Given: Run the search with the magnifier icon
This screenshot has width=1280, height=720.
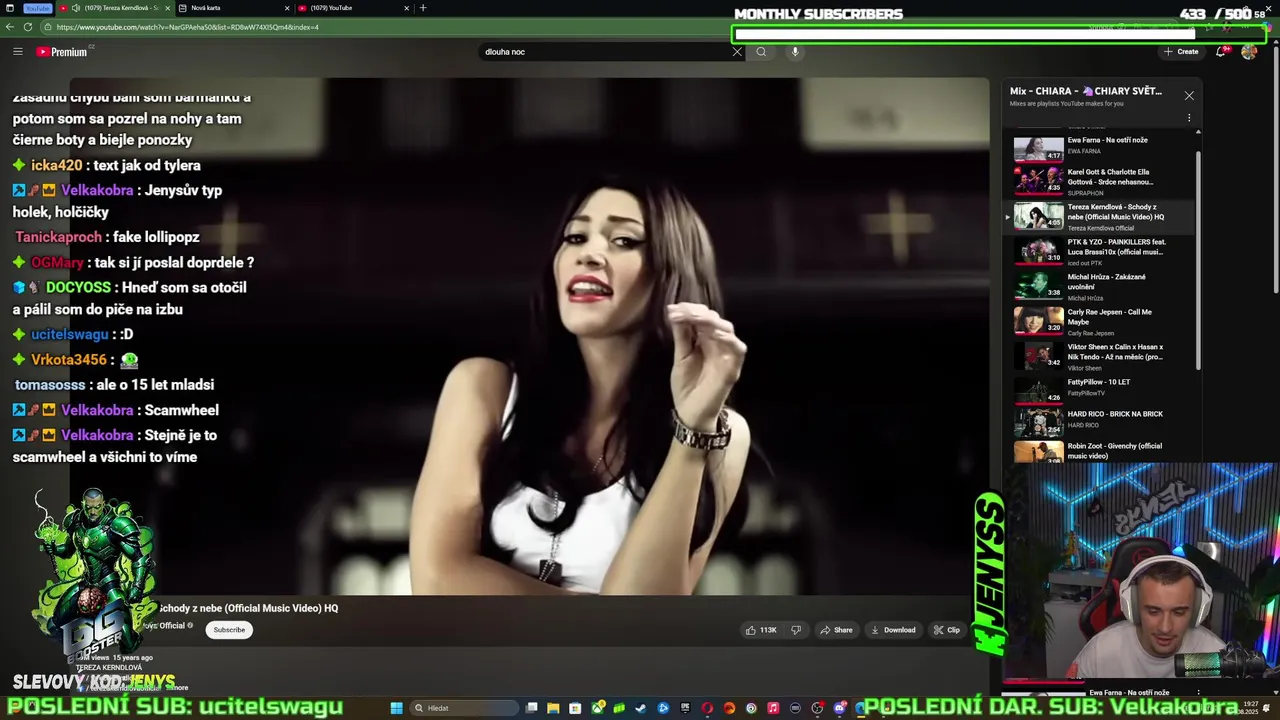Looking at the screenshot, I should point(761,52).
